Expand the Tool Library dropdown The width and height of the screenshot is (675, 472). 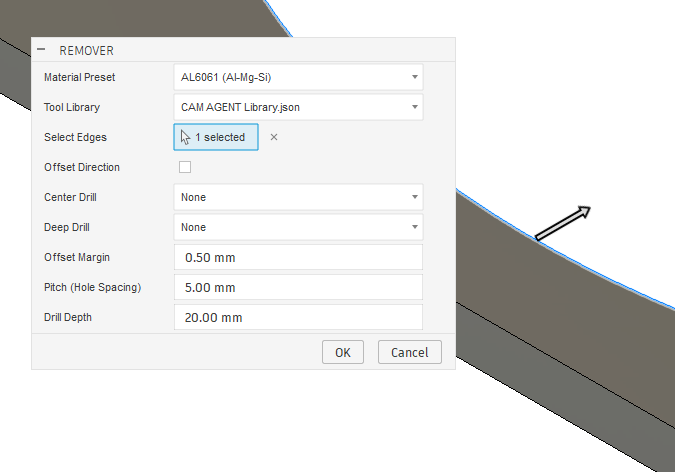click(x=298, y=107)
